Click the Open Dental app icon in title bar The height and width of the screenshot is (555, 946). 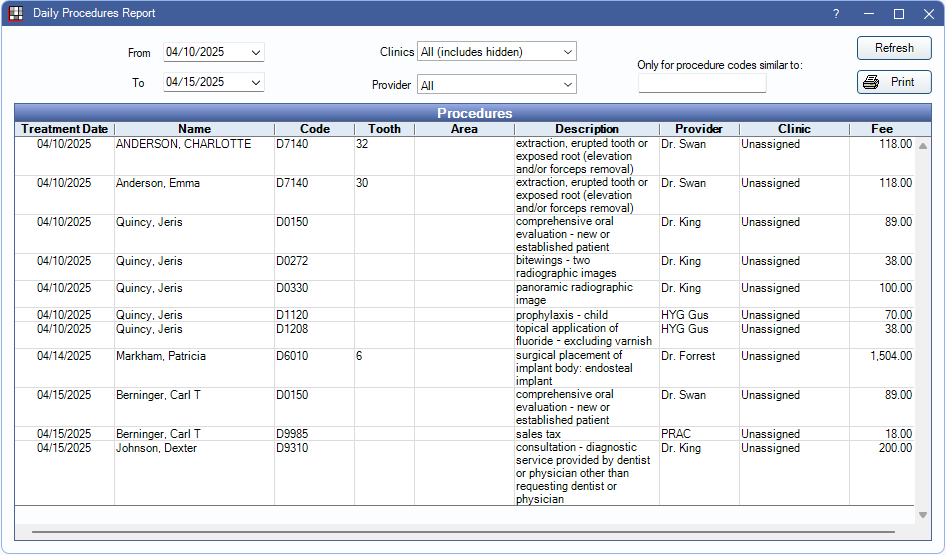pos(15,14)
